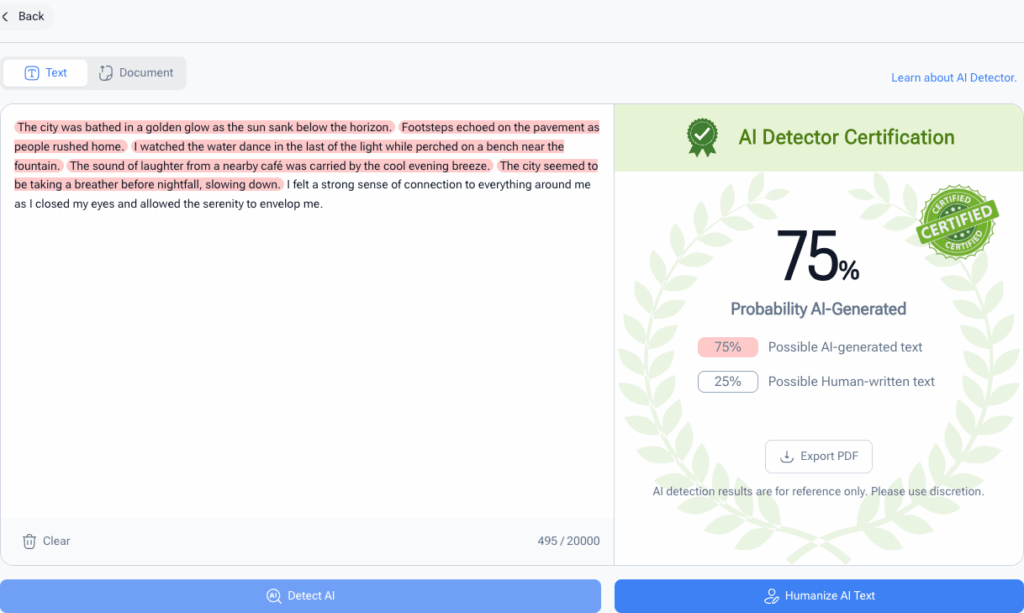The width and height of the screenshot is (1024, 613).
Task: Click the 'Possible AI-generated text' label
Action: click(x=845, y=347)
